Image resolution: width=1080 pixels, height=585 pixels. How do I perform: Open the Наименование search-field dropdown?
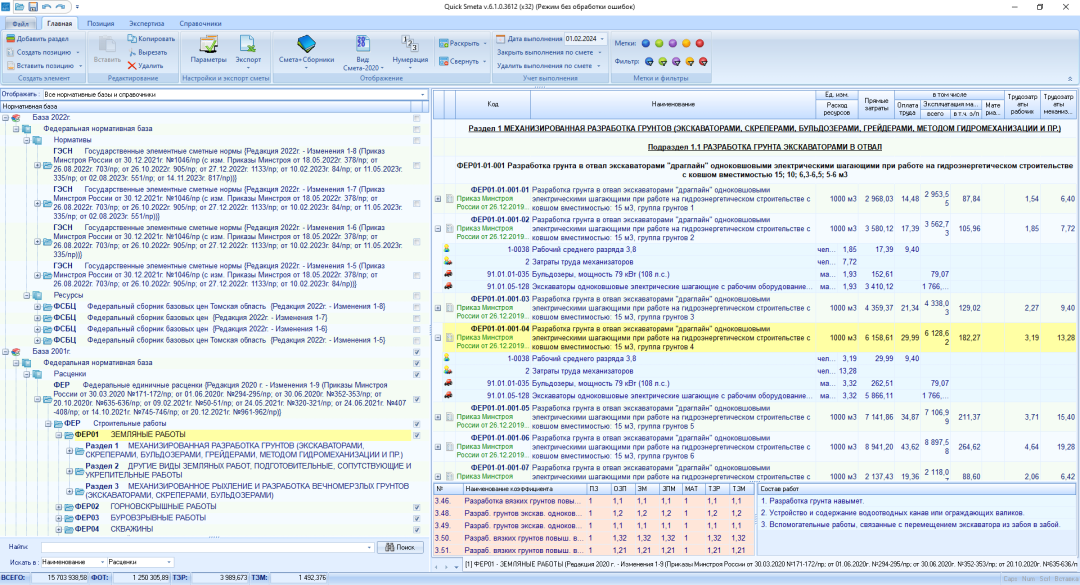(x=102, y=562)
